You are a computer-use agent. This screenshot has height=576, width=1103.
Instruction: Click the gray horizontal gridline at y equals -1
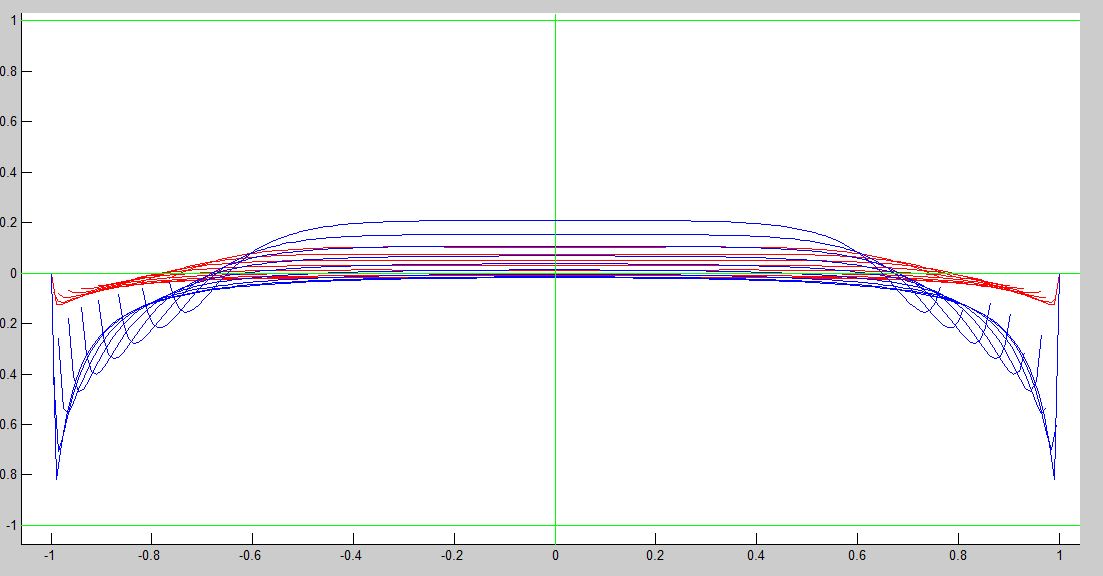tap(300, 525)
